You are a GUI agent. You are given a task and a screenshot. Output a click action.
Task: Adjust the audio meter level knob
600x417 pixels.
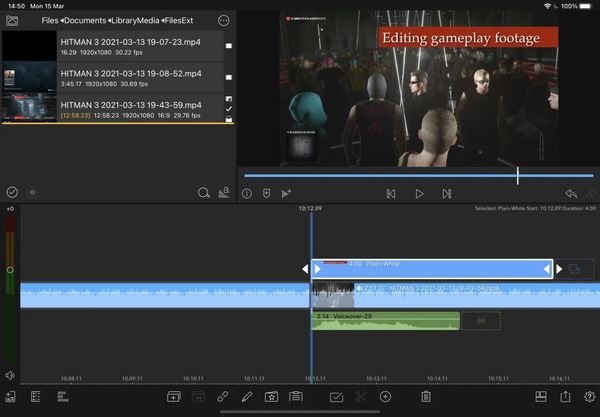pos(10,270)
